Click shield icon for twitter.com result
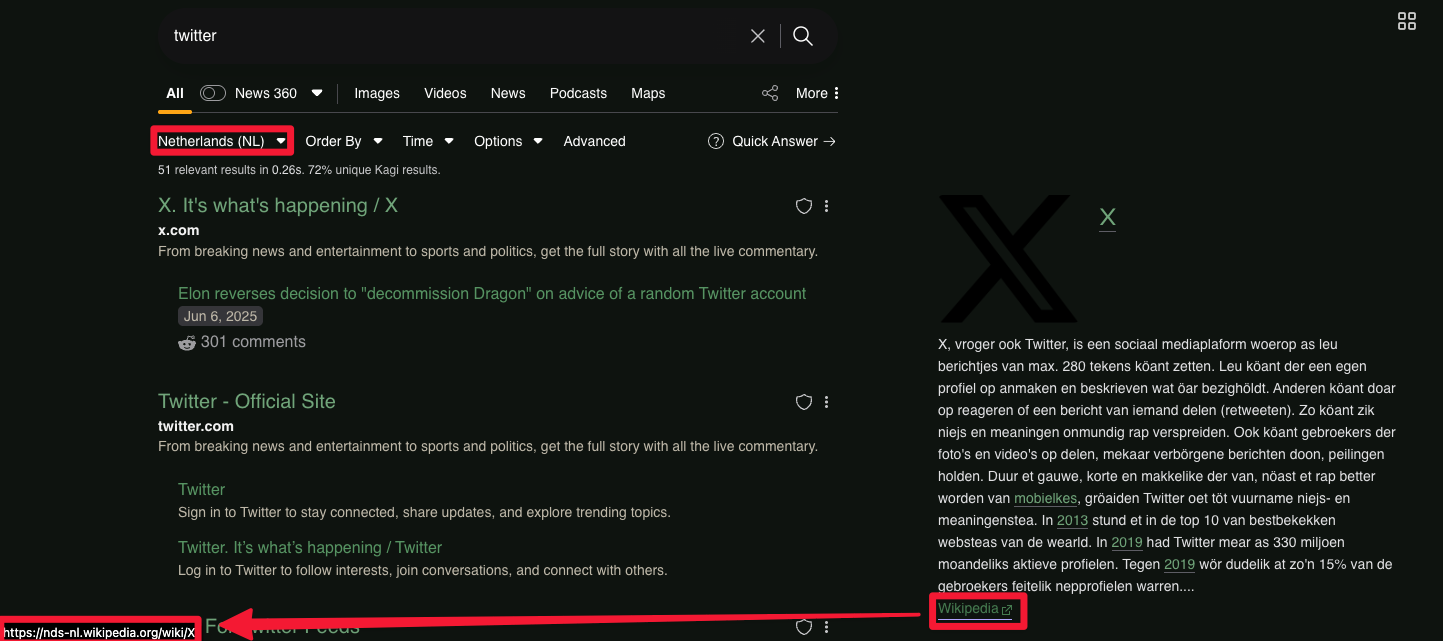 pyautogui.click(x=803, y=402)
